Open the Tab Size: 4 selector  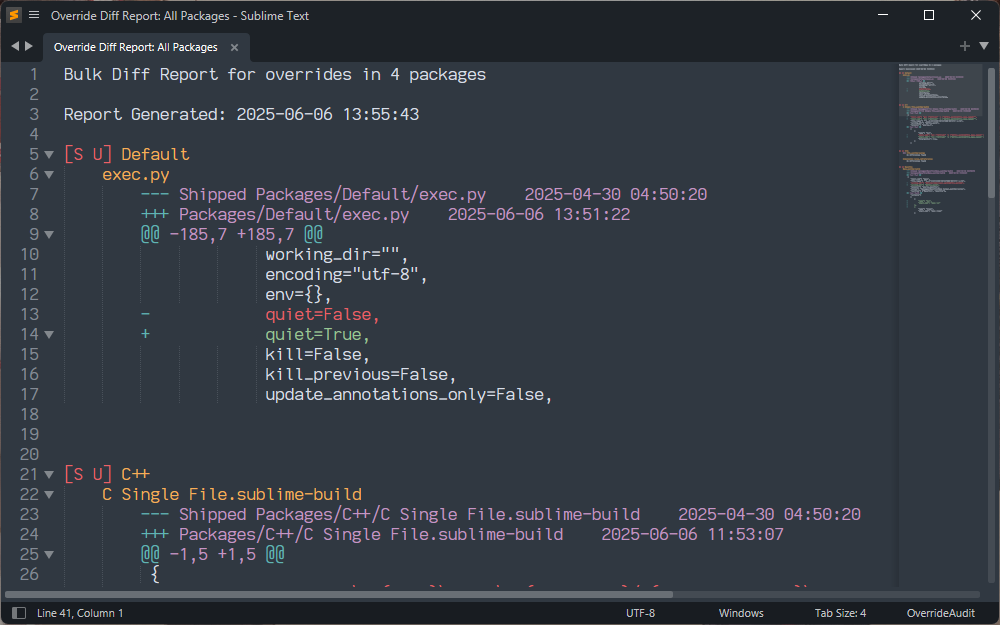coord(840,613)
